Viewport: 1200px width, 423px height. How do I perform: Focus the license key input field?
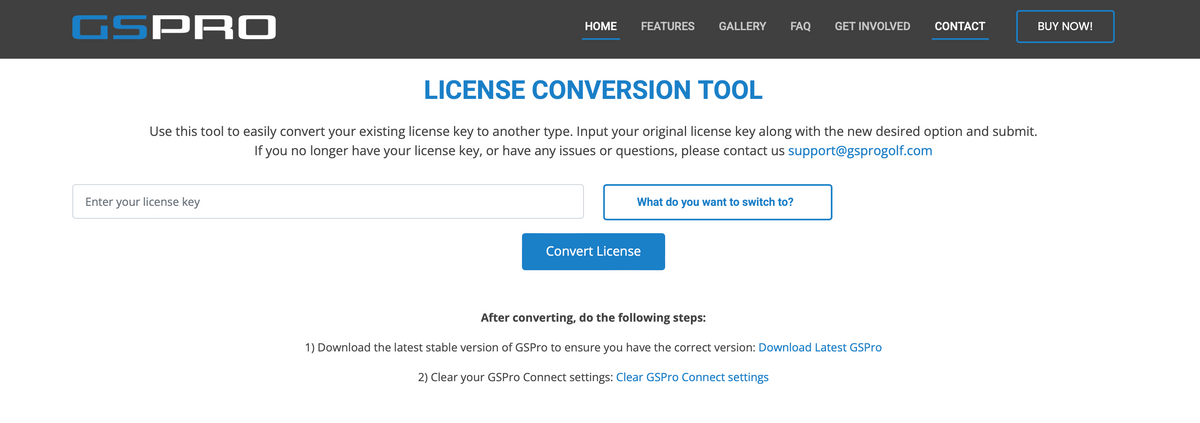coord(328,201)
